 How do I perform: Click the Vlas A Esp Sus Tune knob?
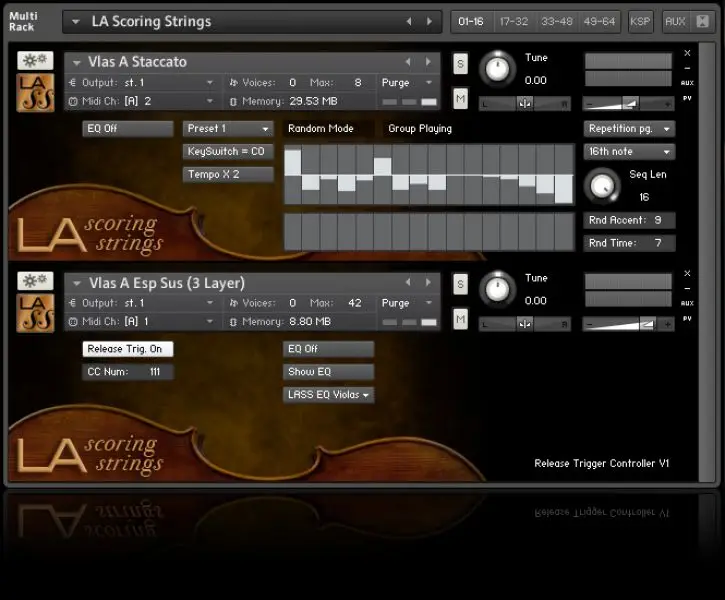[x=498, y=290]
